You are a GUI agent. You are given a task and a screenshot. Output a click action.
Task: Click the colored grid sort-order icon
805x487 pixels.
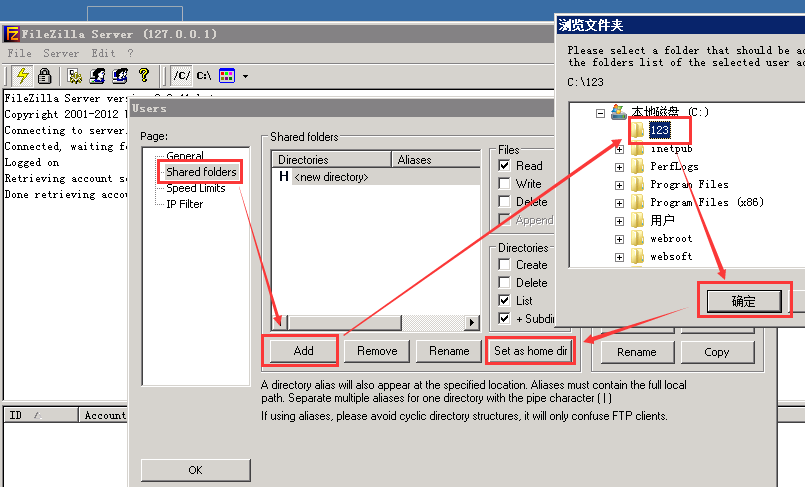click(227, 75)
